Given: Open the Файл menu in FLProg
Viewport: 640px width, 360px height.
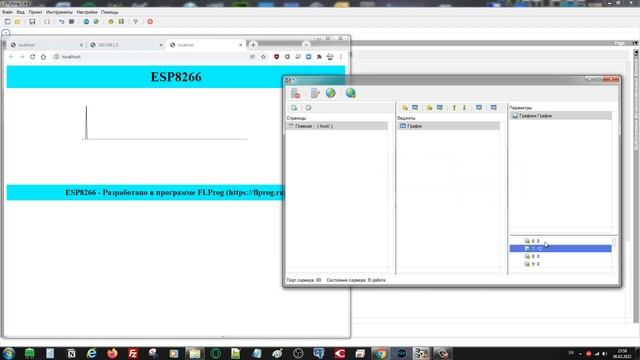Looking at the screenshot, I should pos(7,12).
